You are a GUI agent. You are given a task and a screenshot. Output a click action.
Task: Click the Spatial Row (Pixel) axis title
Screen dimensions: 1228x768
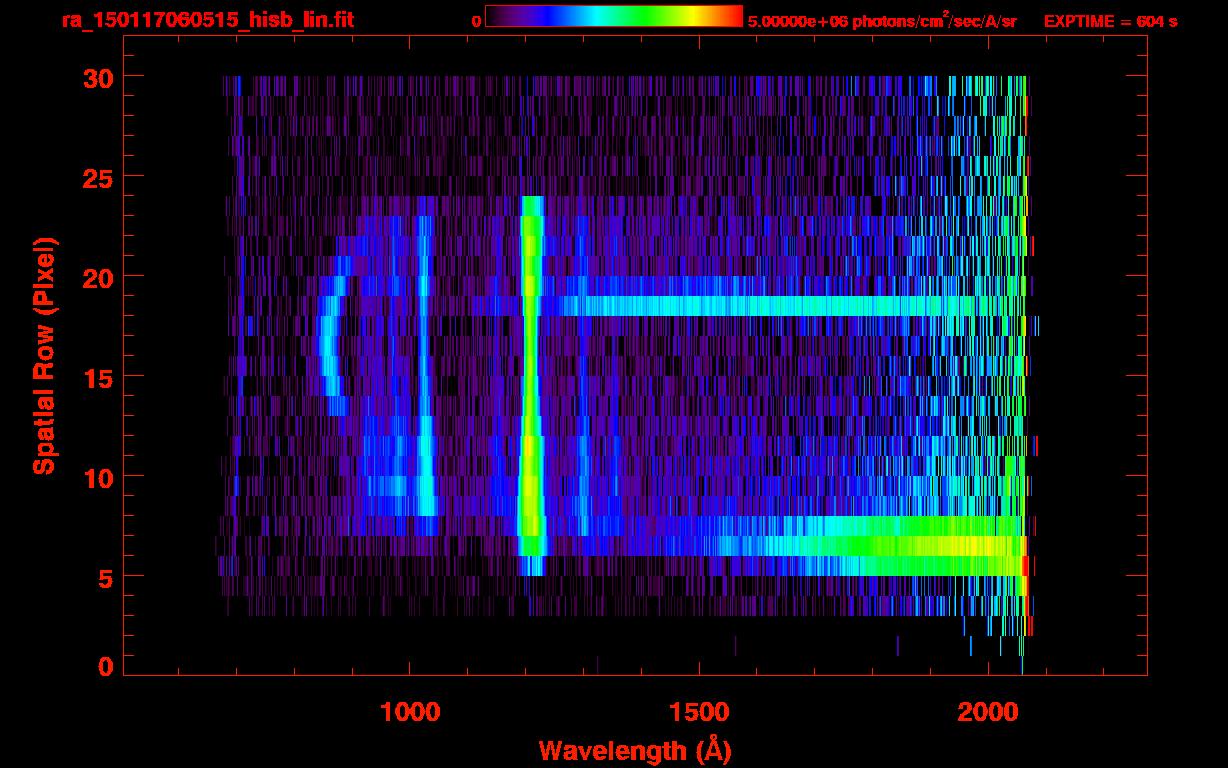pyautogui.click(x=44, y=356)
